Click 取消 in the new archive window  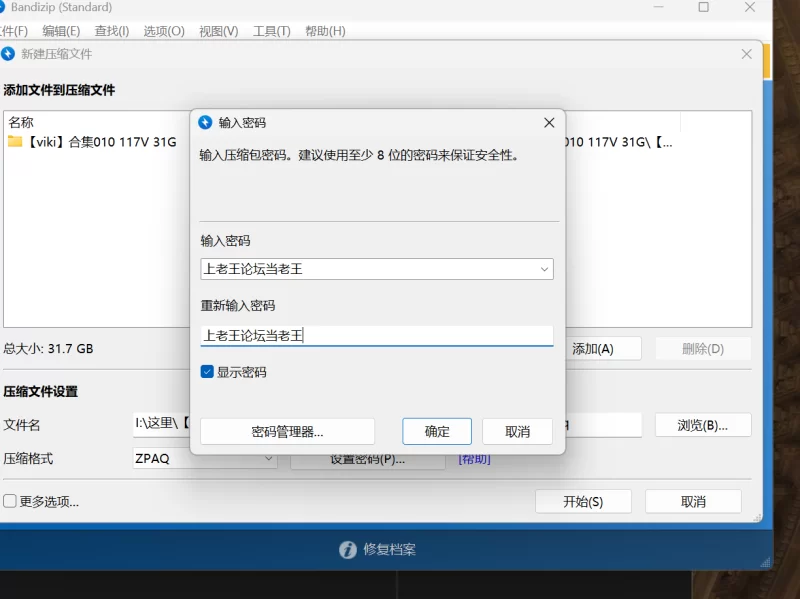point(693,502)
